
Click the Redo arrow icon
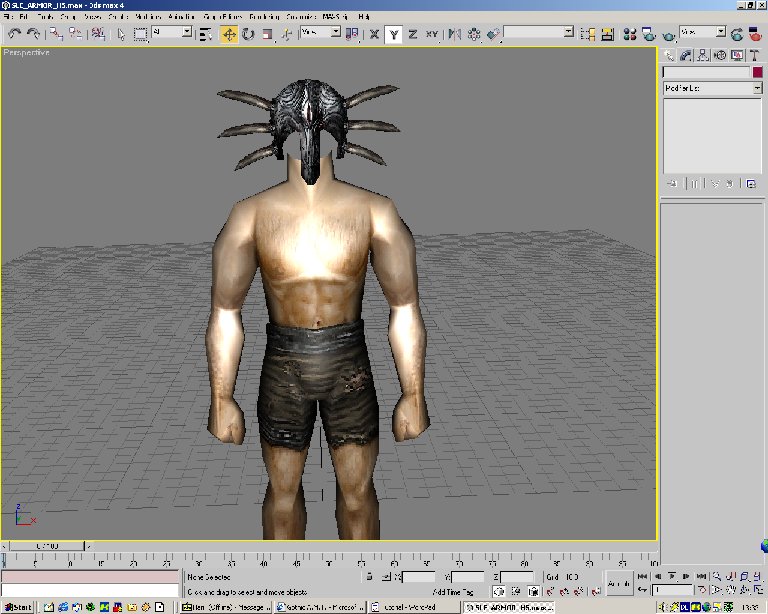click(x=33, y=34)
